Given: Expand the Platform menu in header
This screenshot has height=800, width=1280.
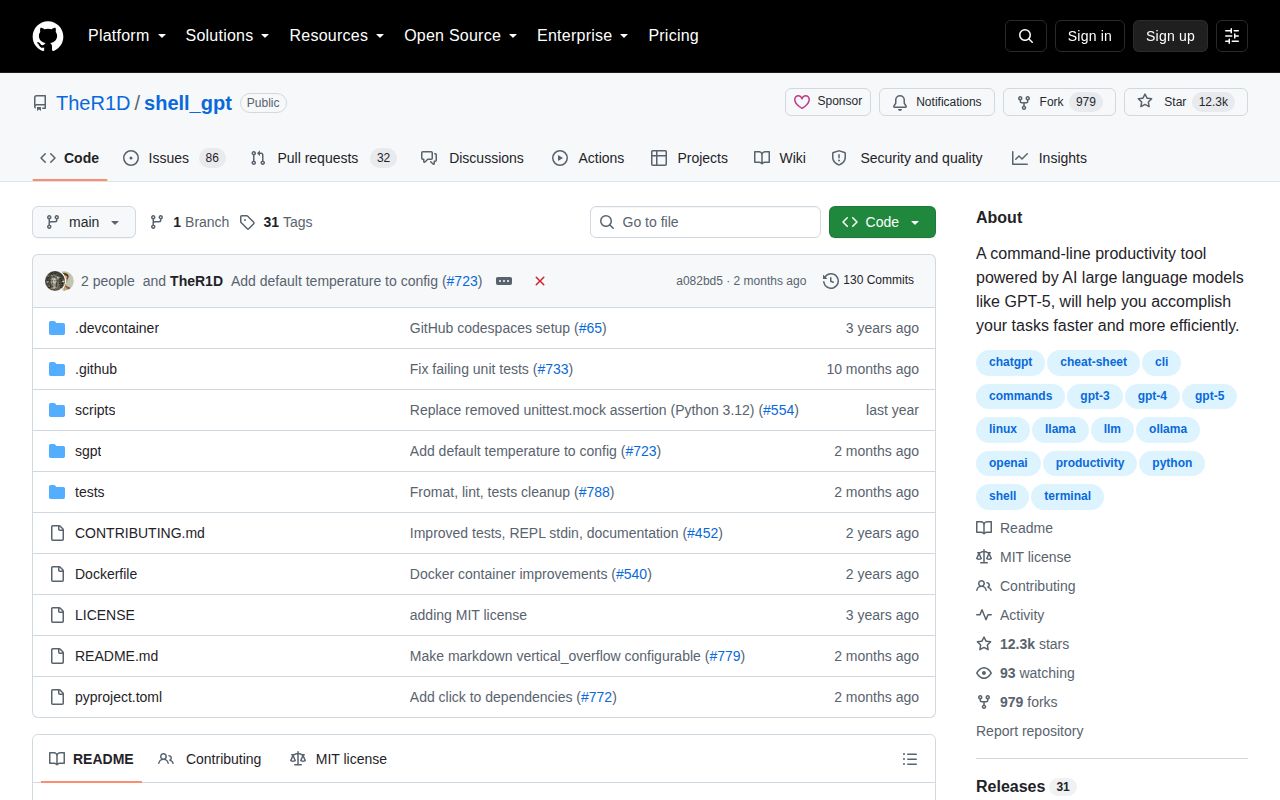Looking at the screenshot, I should tap(129, 36).
